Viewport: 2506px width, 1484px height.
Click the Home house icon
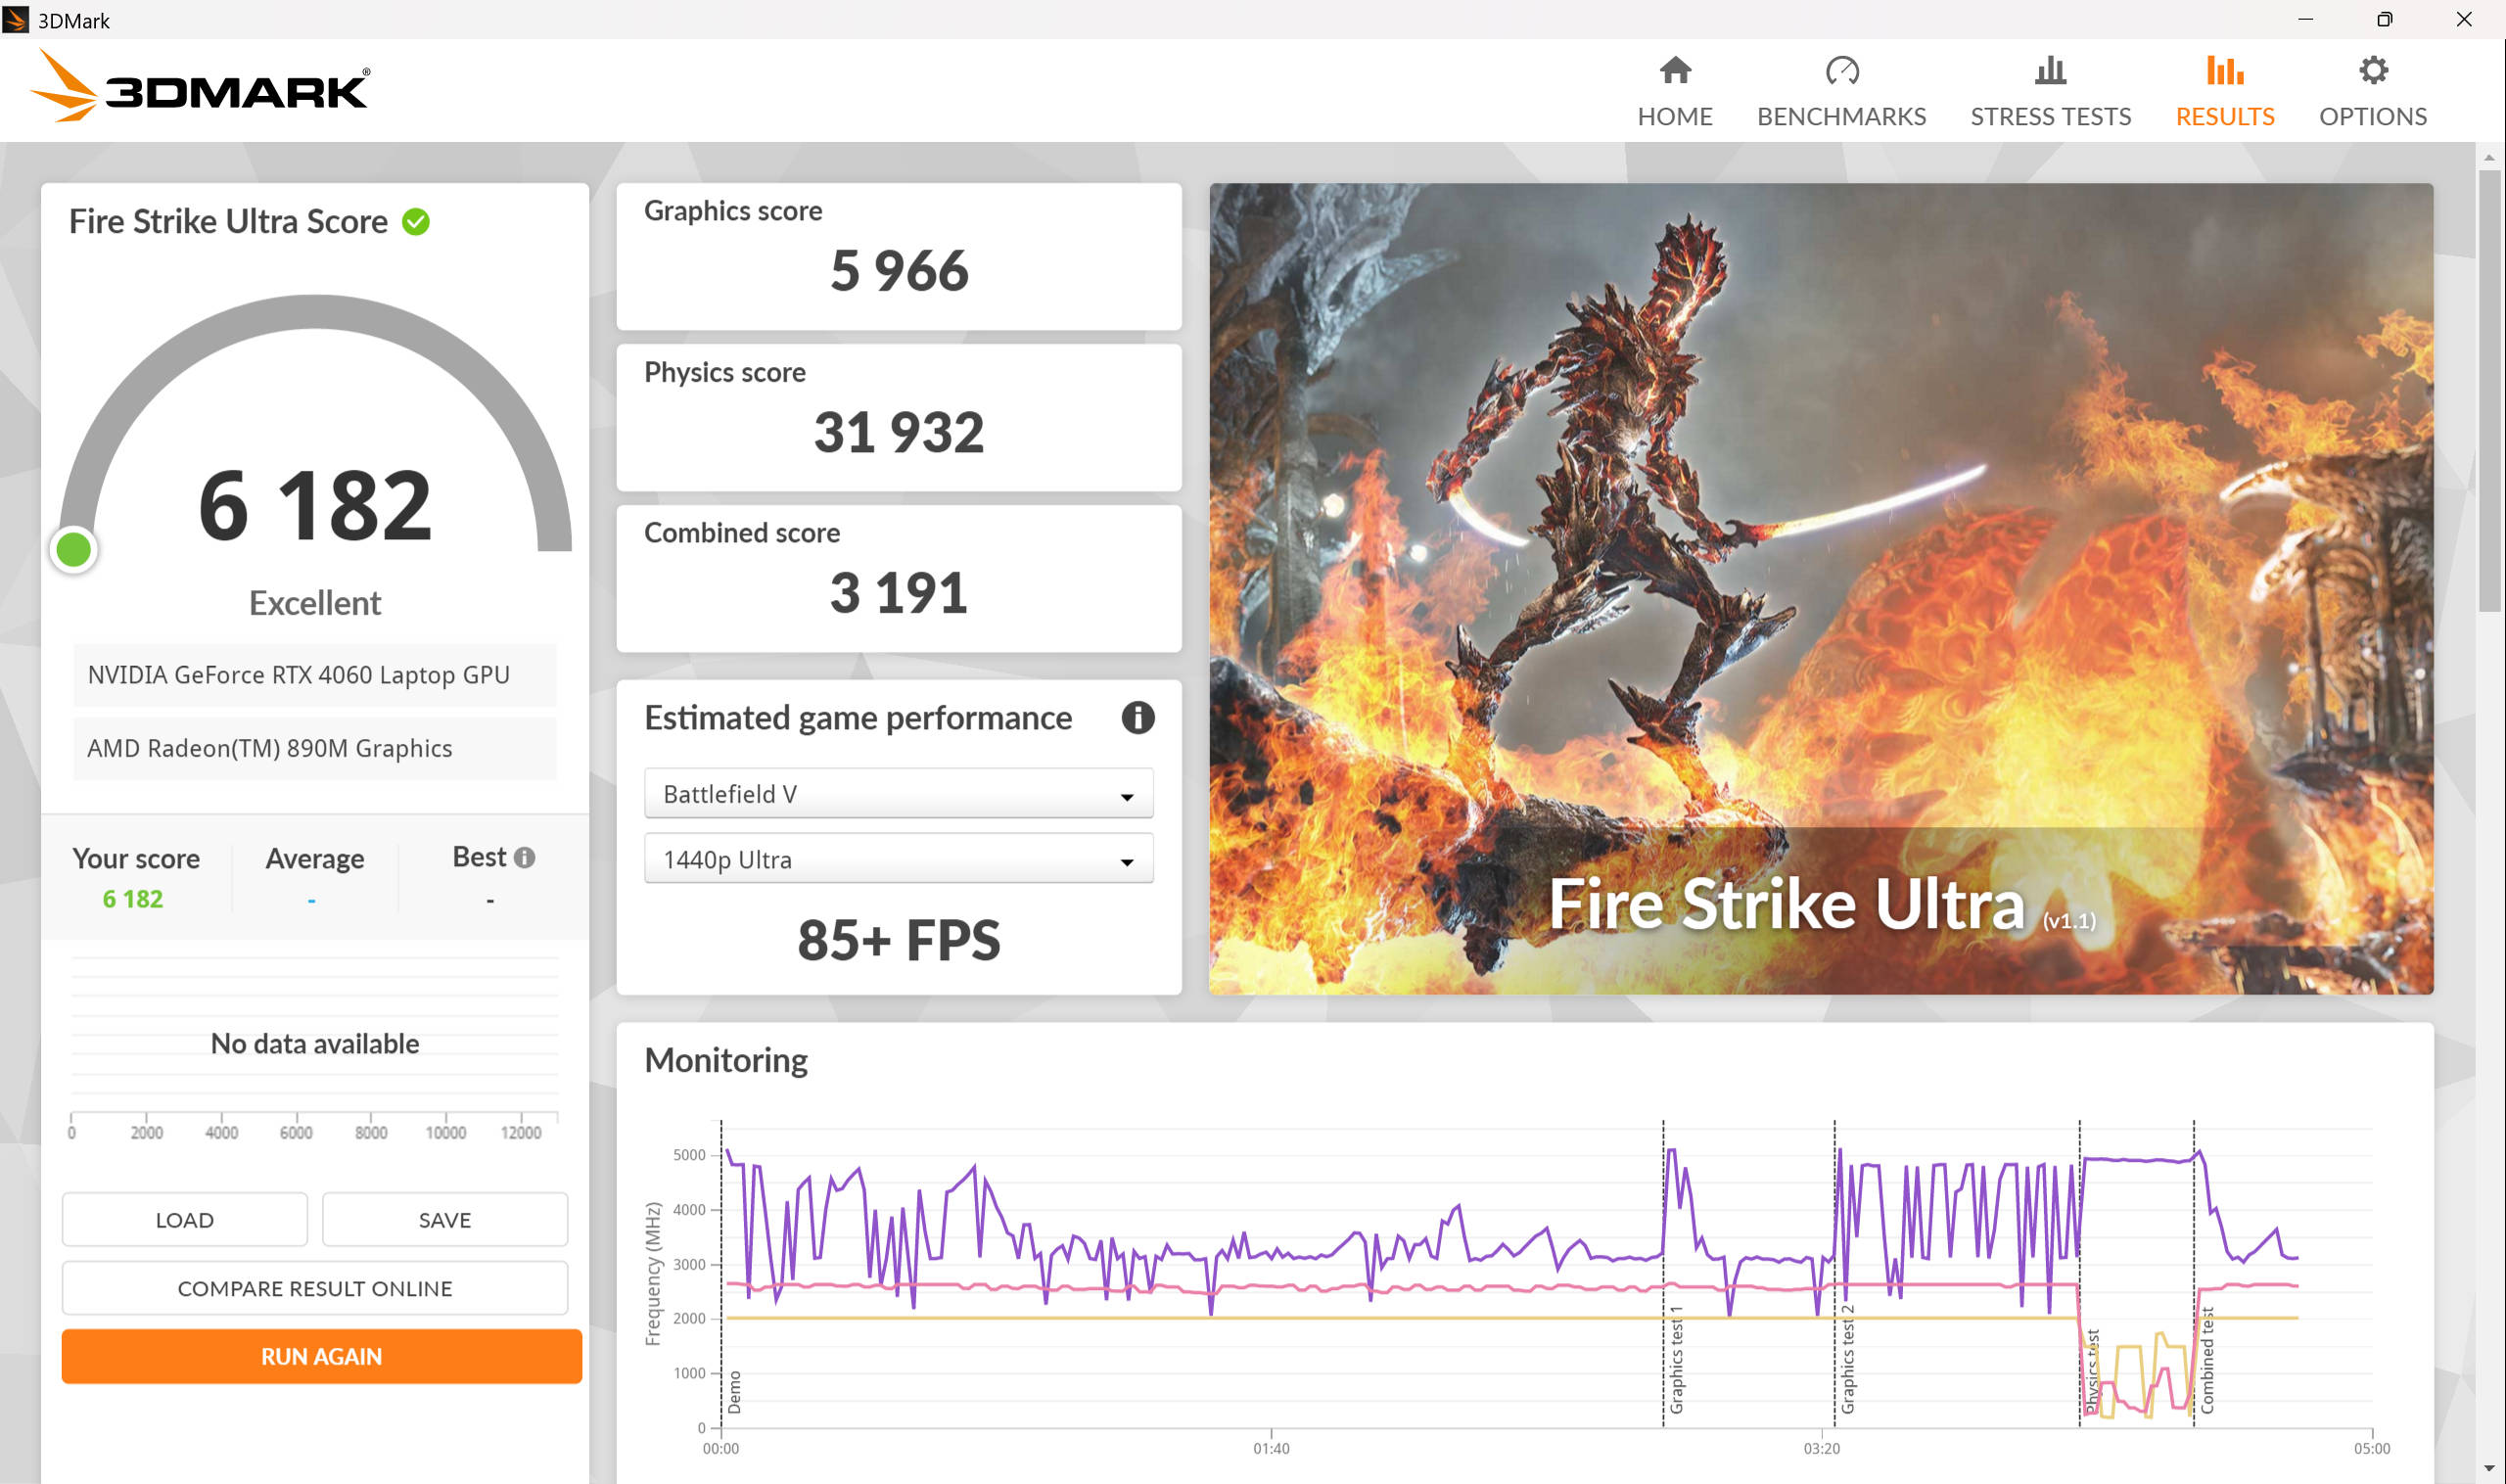click(1675, 71)
